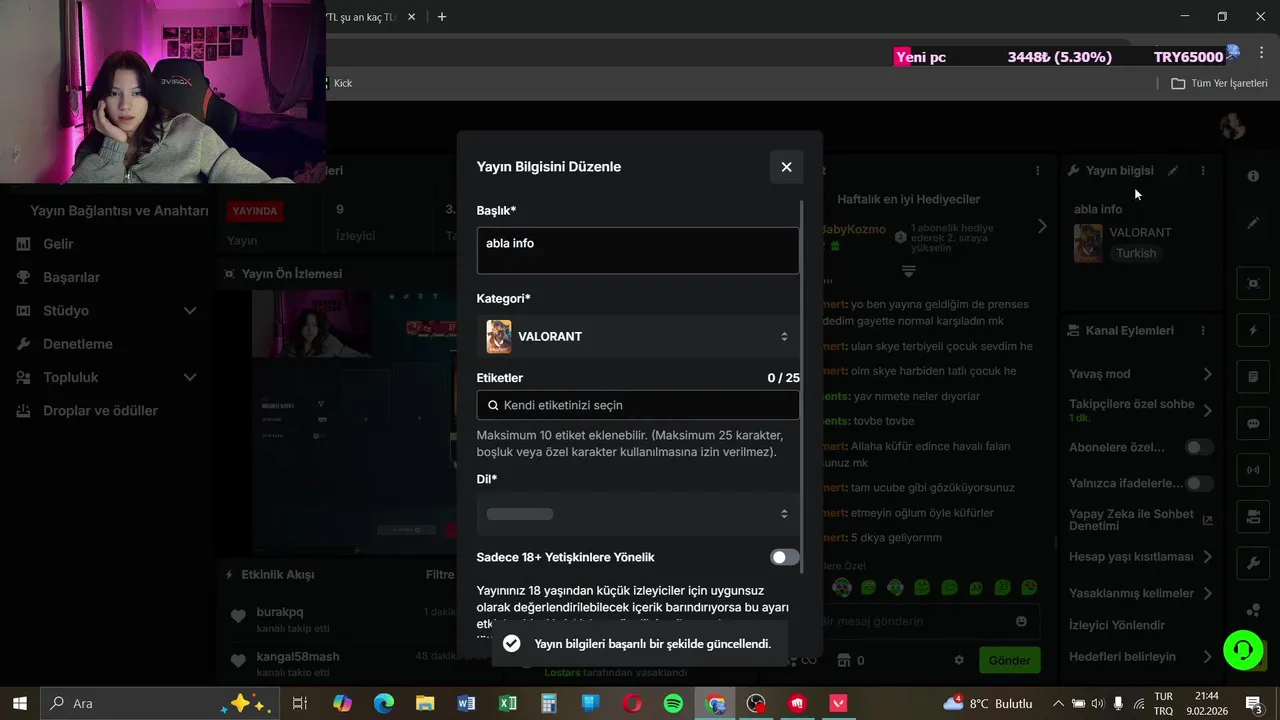Click the Droplar ve ödüller gift icon
The height and width of the screenshot is (720, 1280).
coord(23,411)
